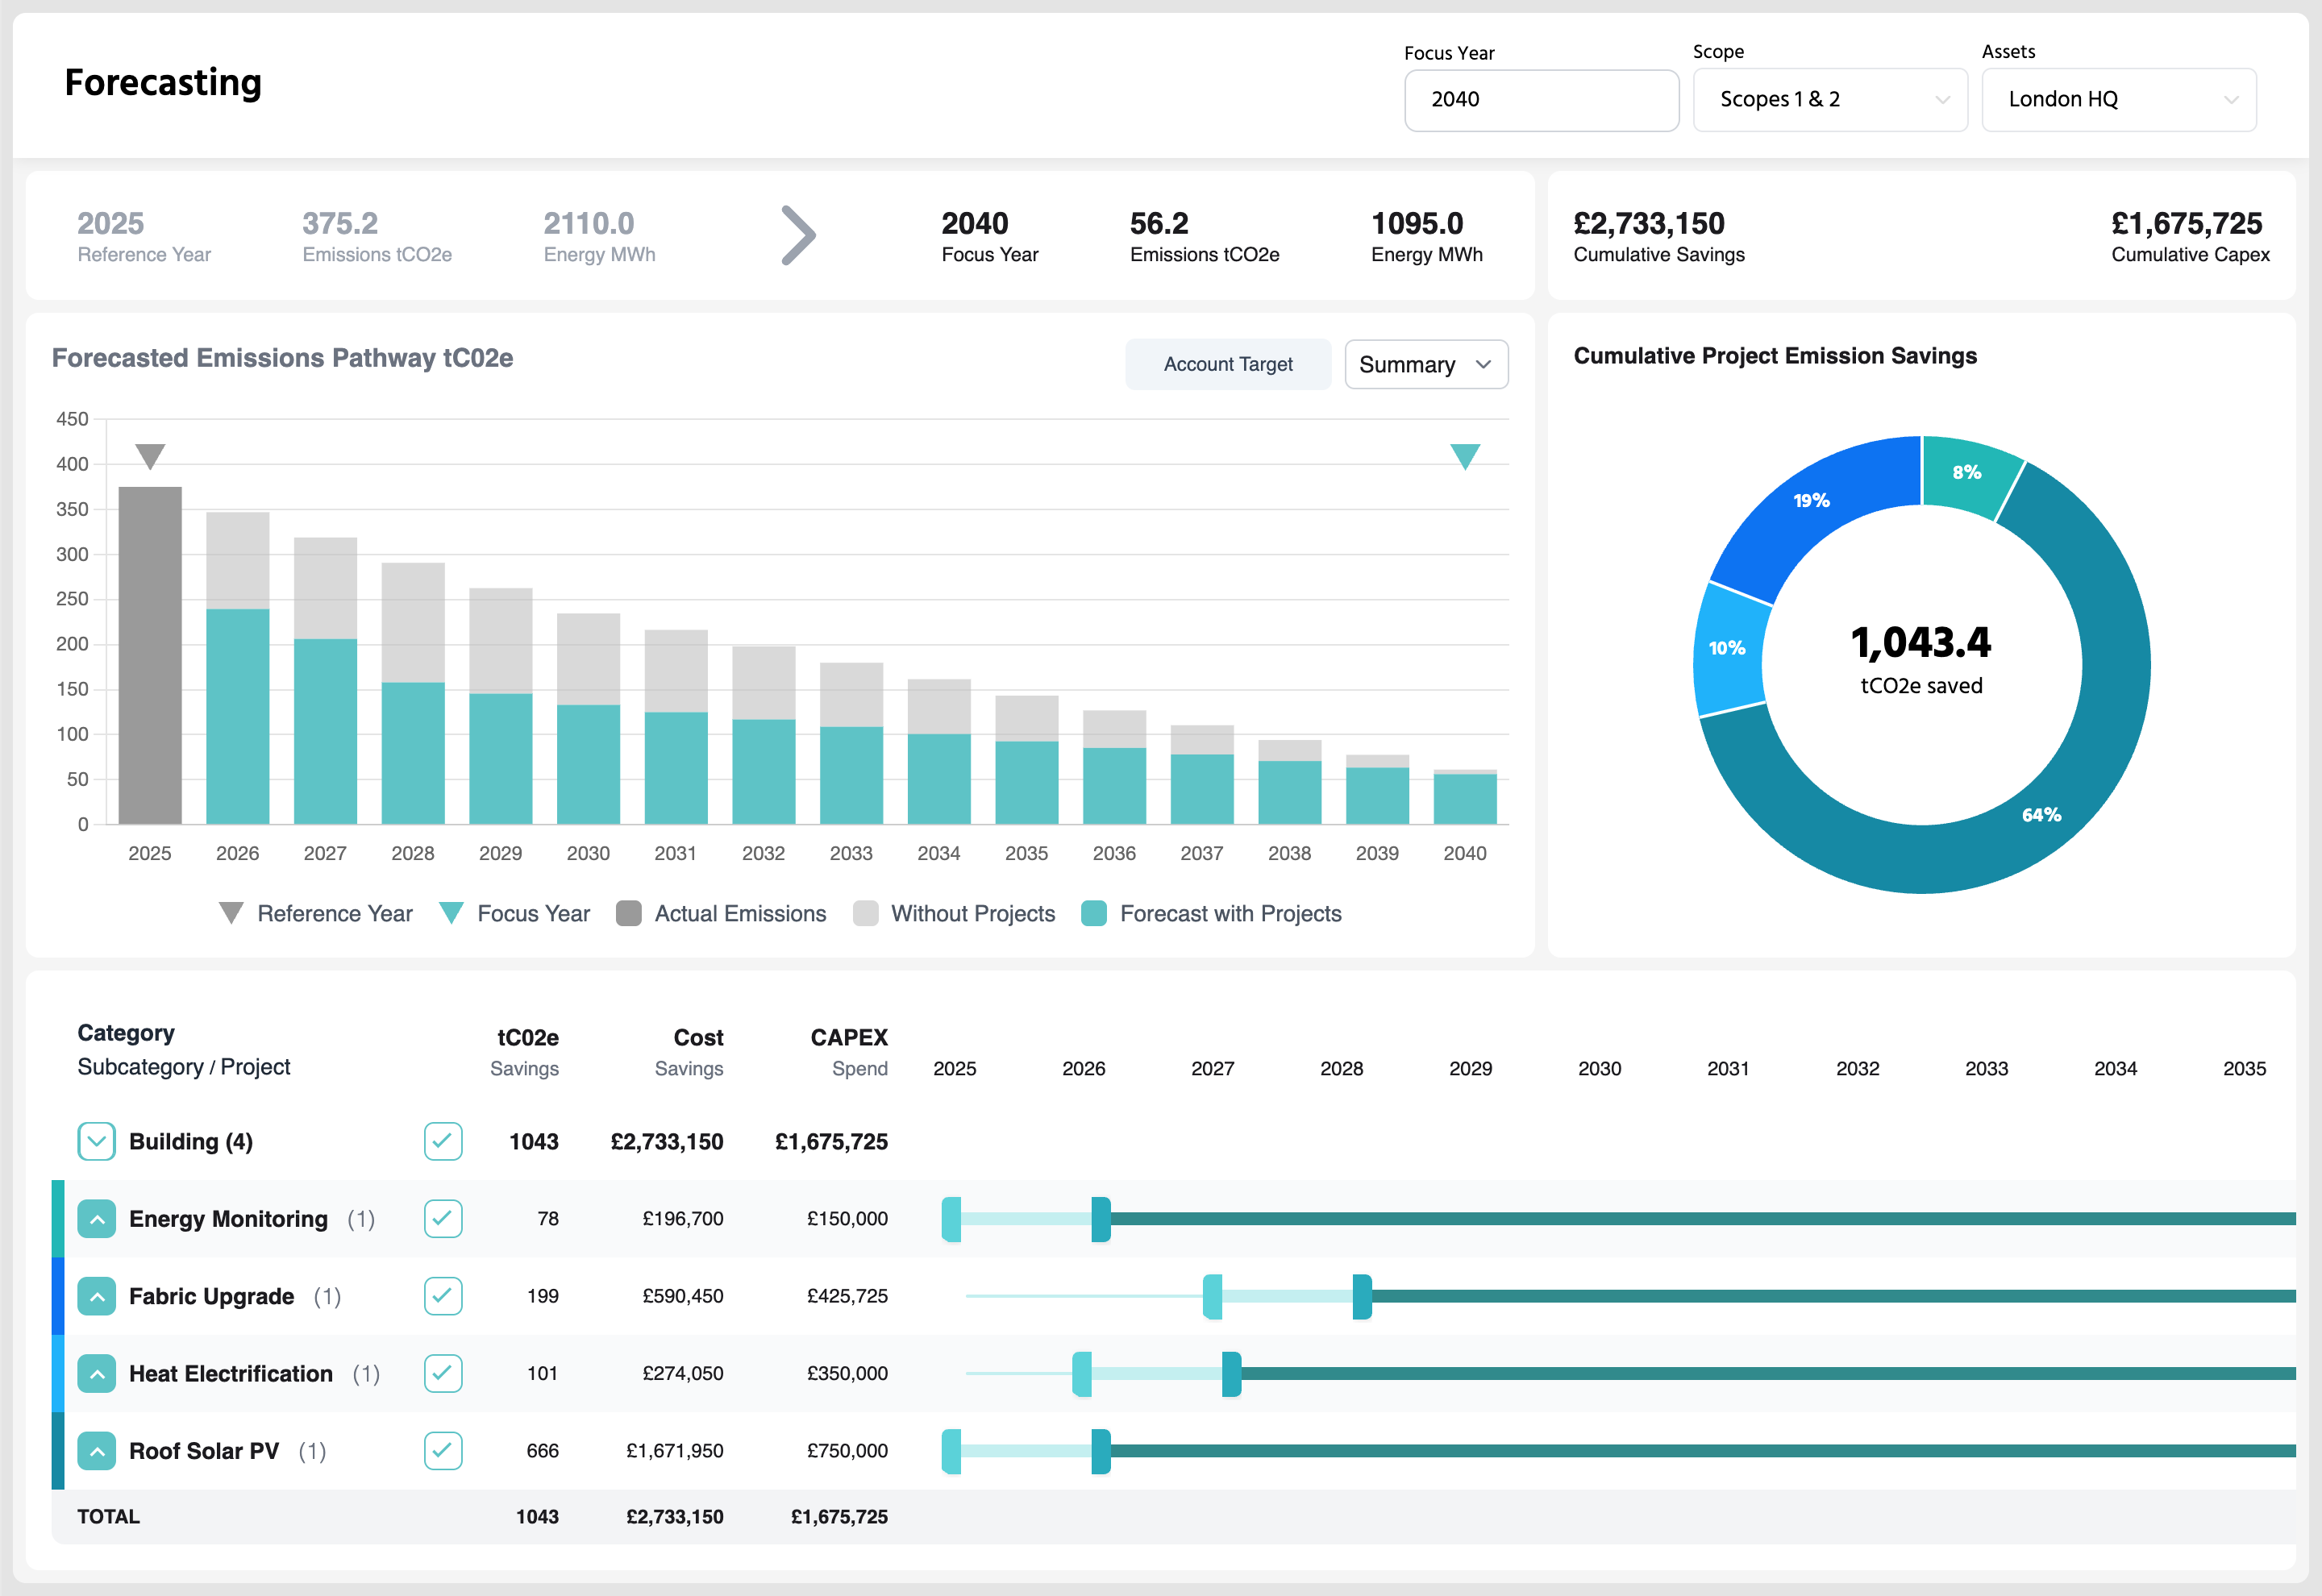Click the tC02e Savings column header
Screen dimensions: 2322x1596
[526, 1052]
